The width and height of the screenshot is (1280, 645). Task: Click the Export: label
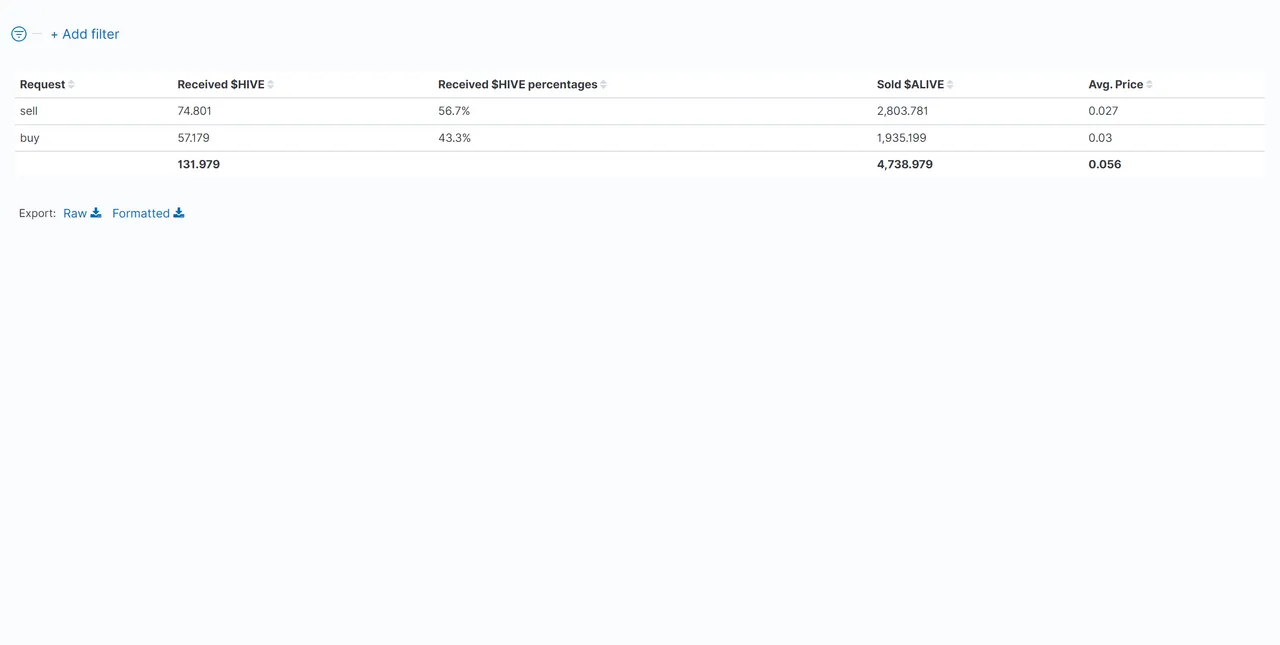click(x=37, y=213)
